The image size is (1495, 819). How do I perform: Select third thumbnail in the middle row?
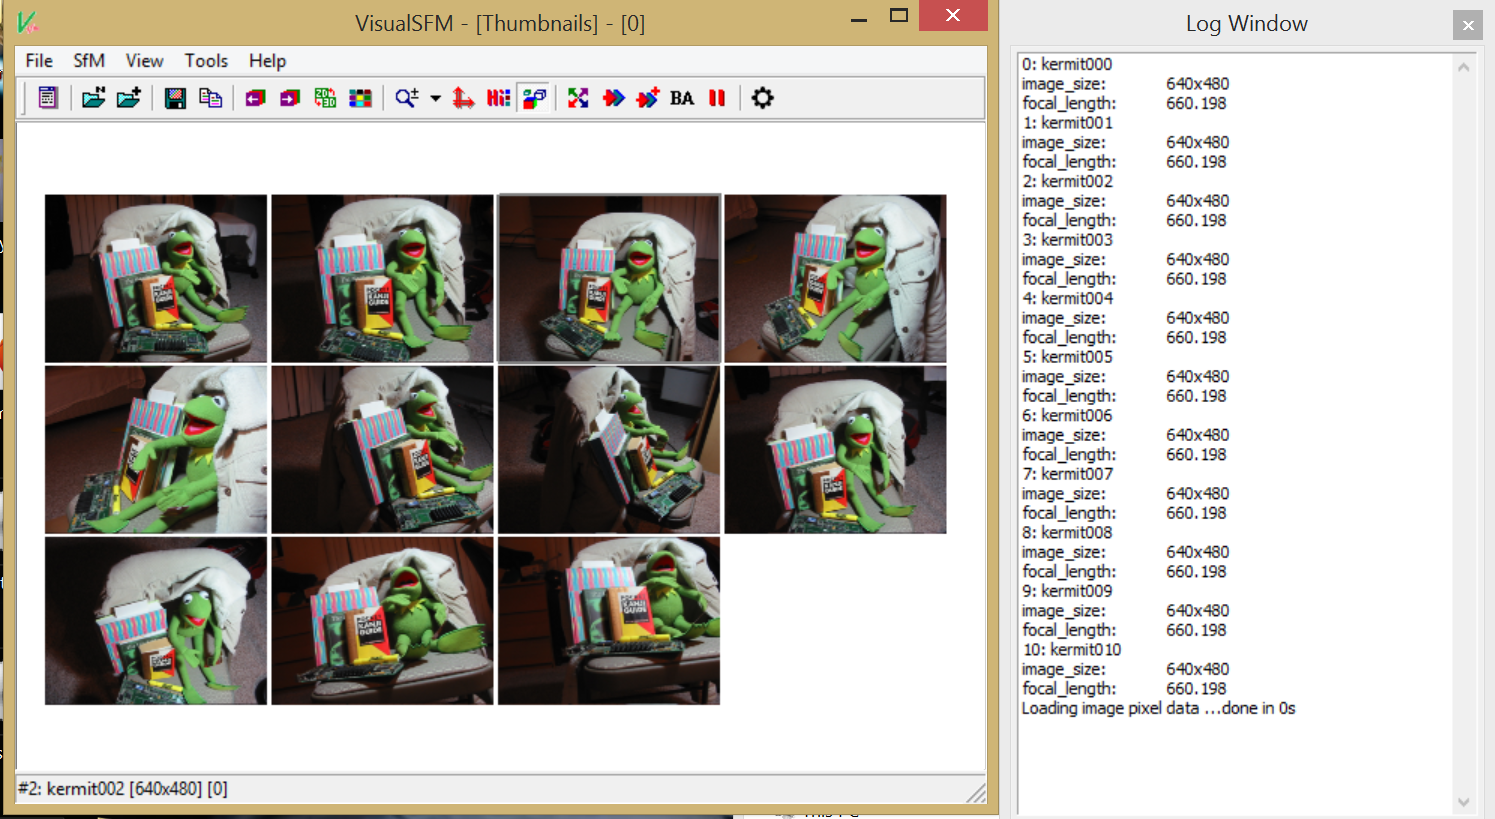click(x=609, y=449)
